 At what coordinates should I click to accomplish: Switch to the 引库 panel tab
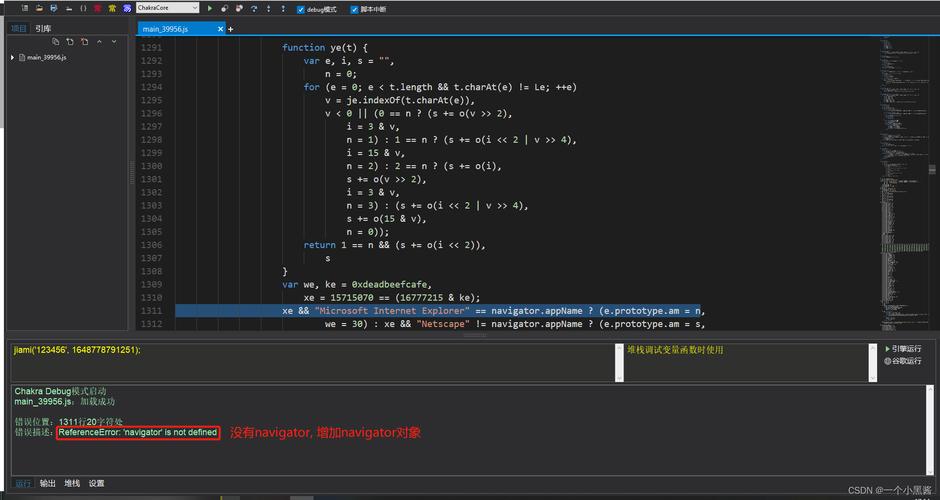[43, 28]
